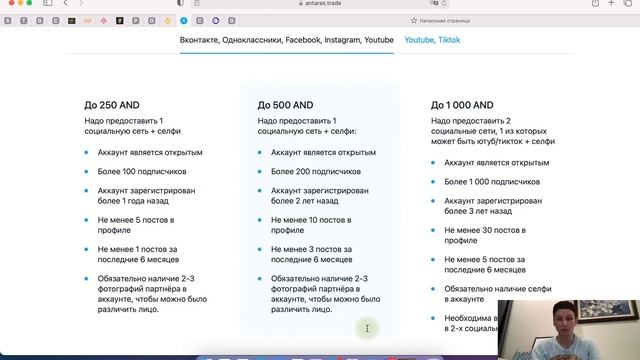The width and height of the screenshot is (640, 360).
Task: Click Аккаунт зарегистрирован более 2 лет назад
Action: point(320,196)
